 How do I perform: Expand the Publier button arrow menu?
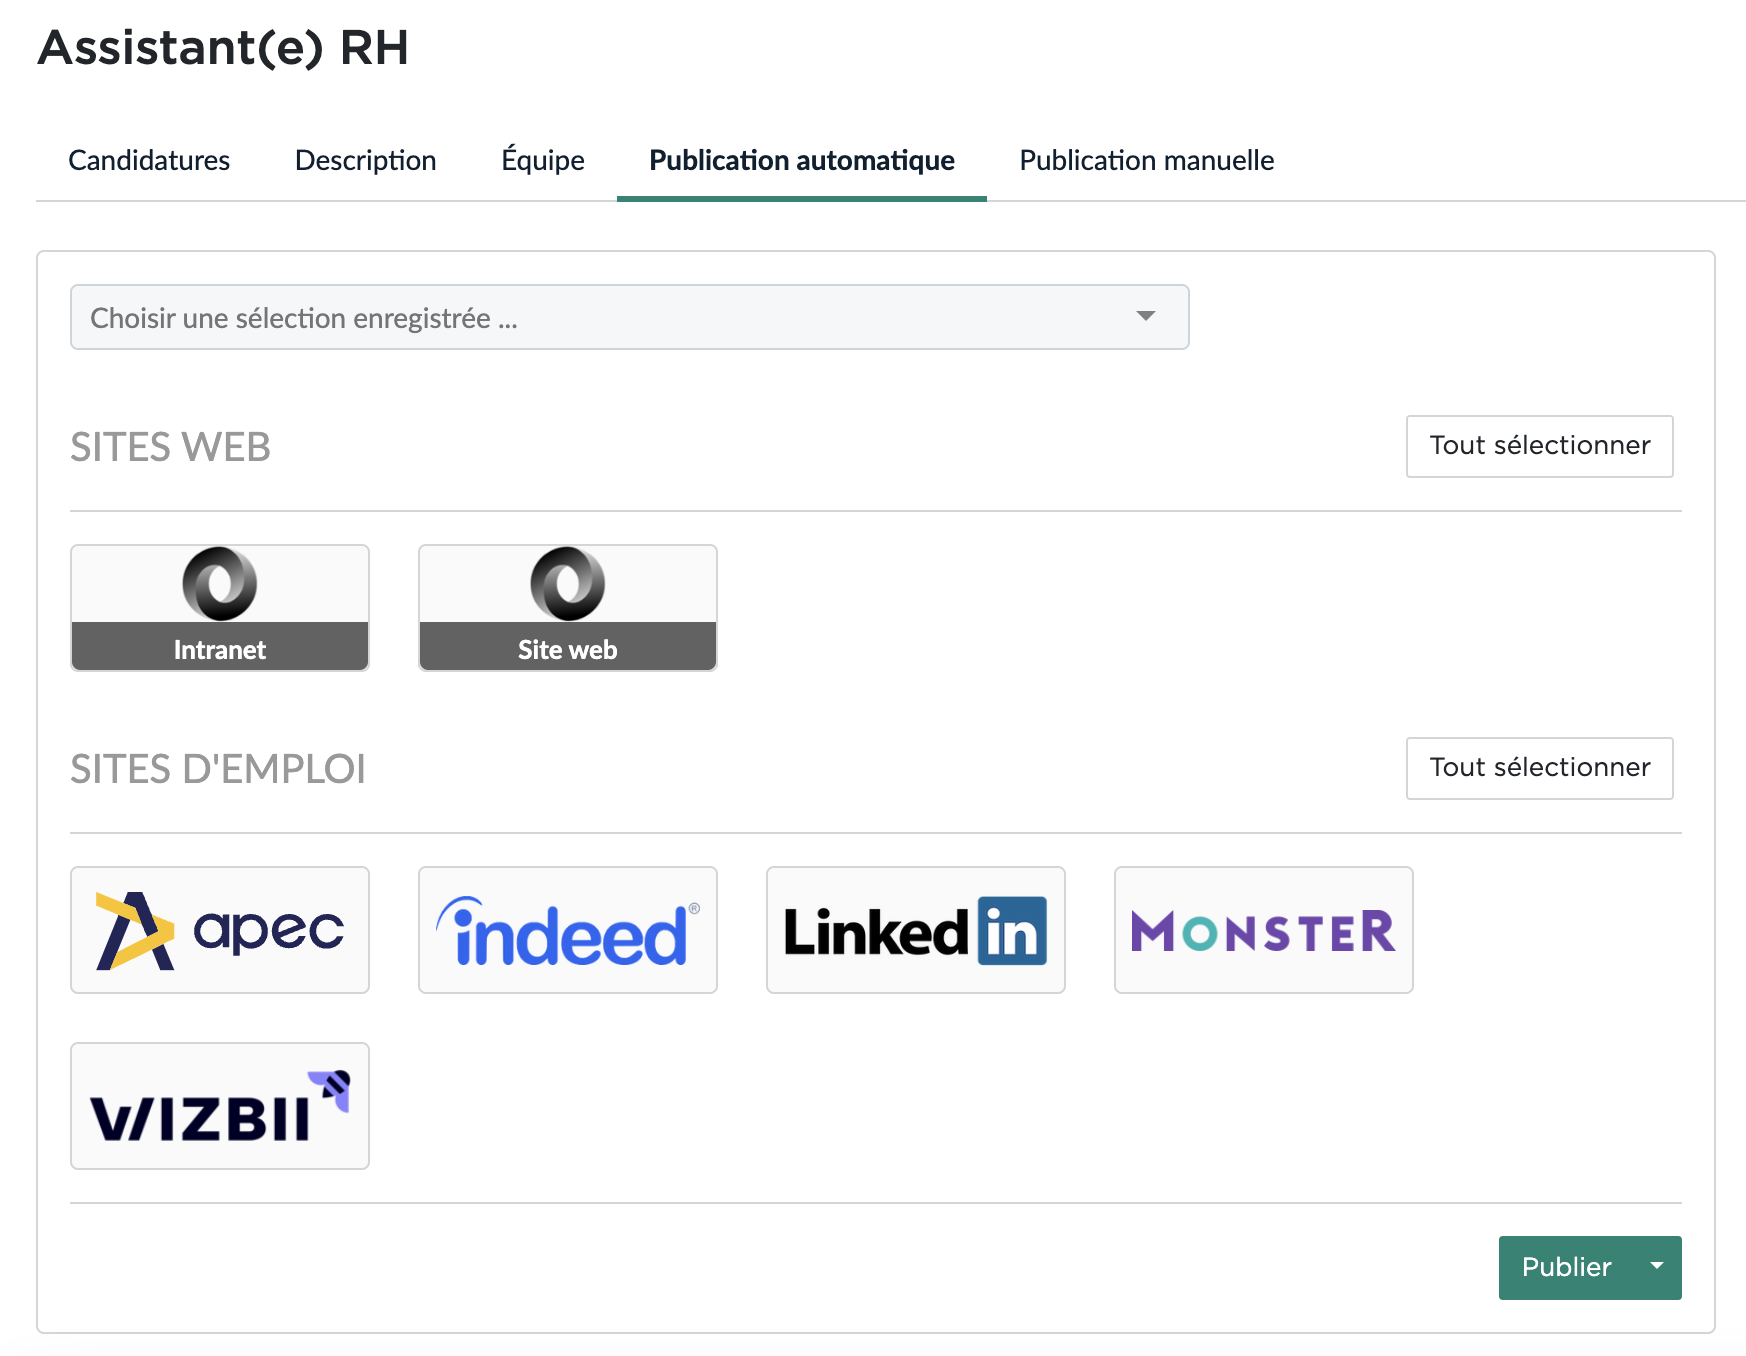(x=1657, y=1267)
